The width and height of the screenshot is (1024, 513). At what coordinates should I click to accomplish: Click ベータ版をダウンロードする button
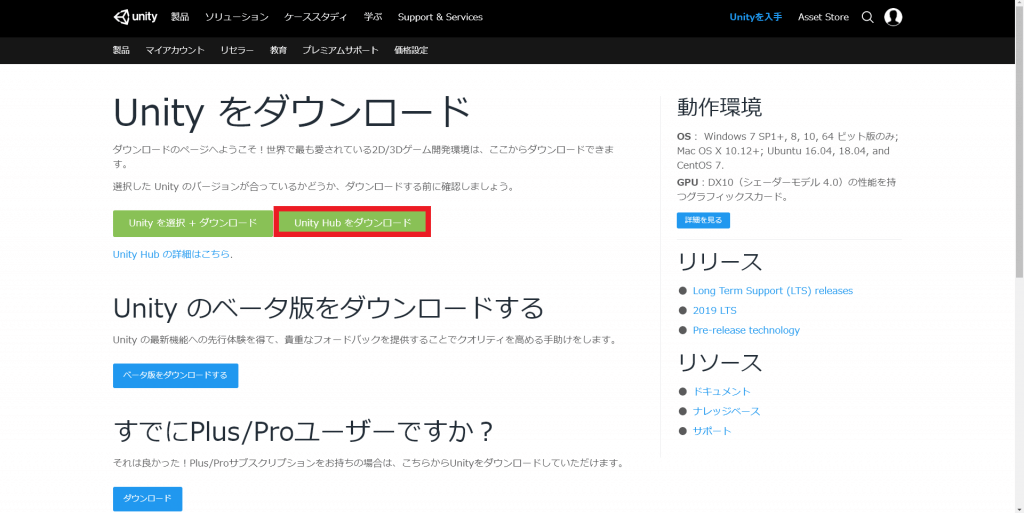coord(175,376)
